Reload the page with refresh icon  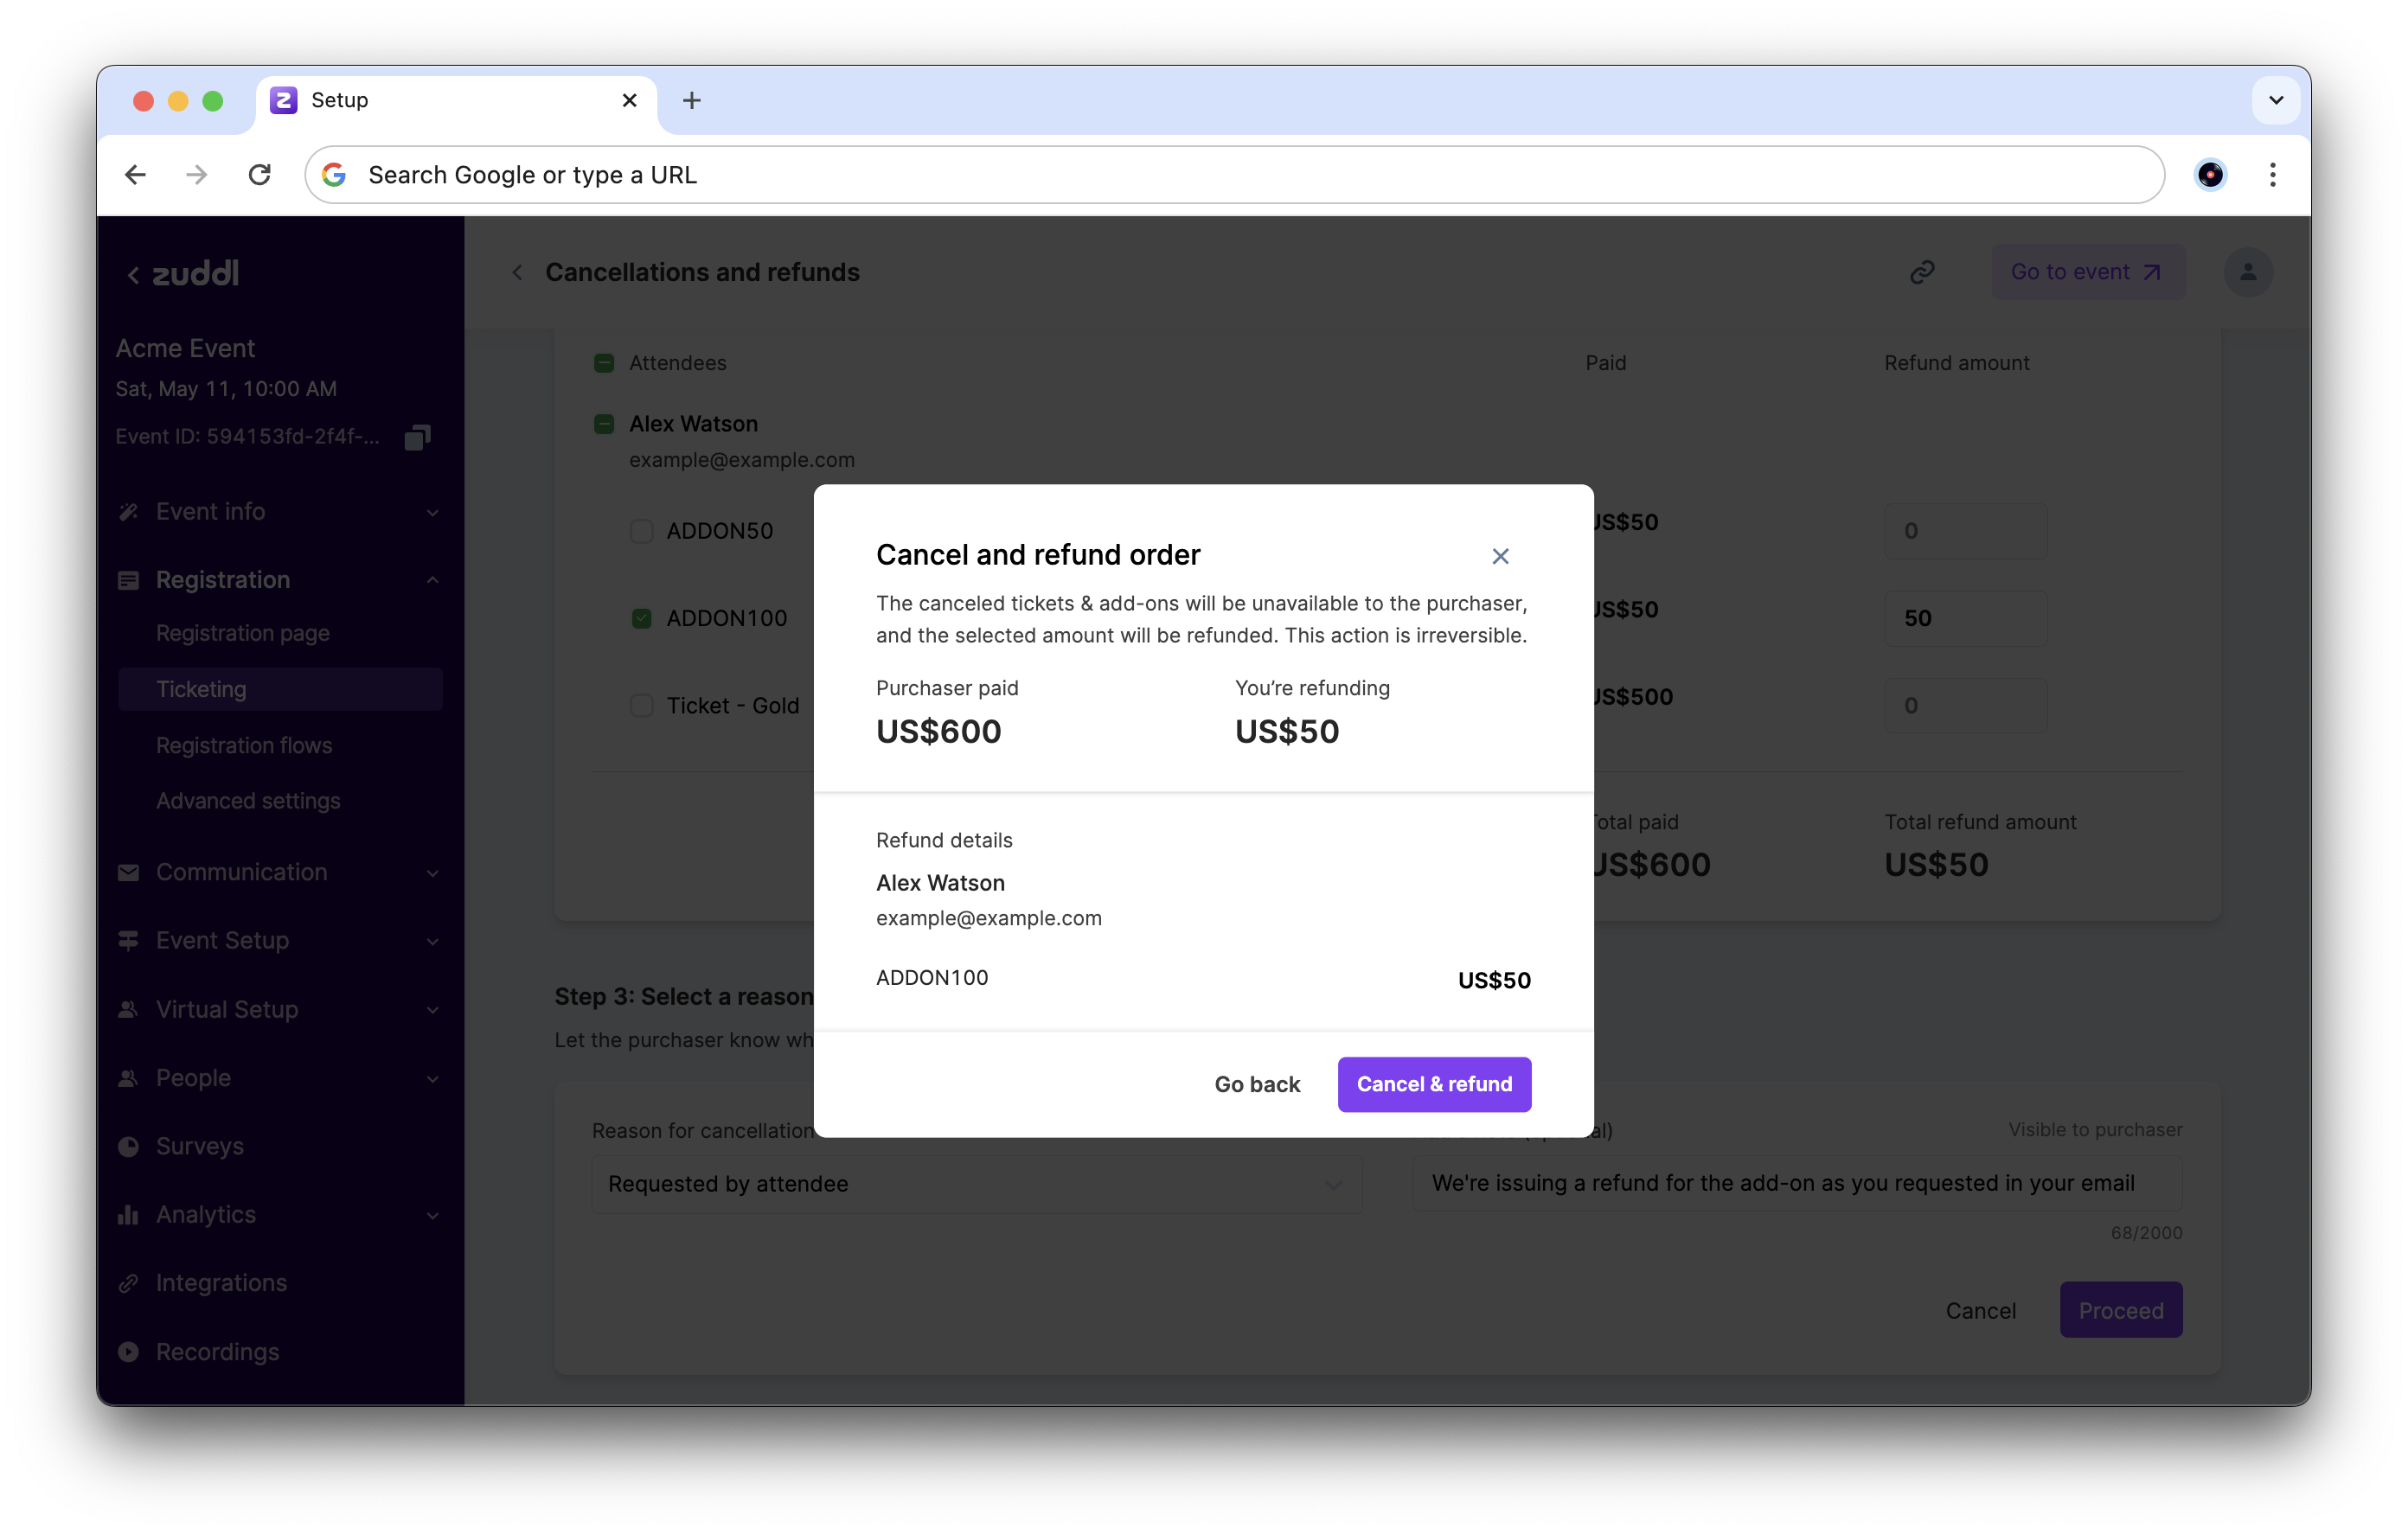260,175
